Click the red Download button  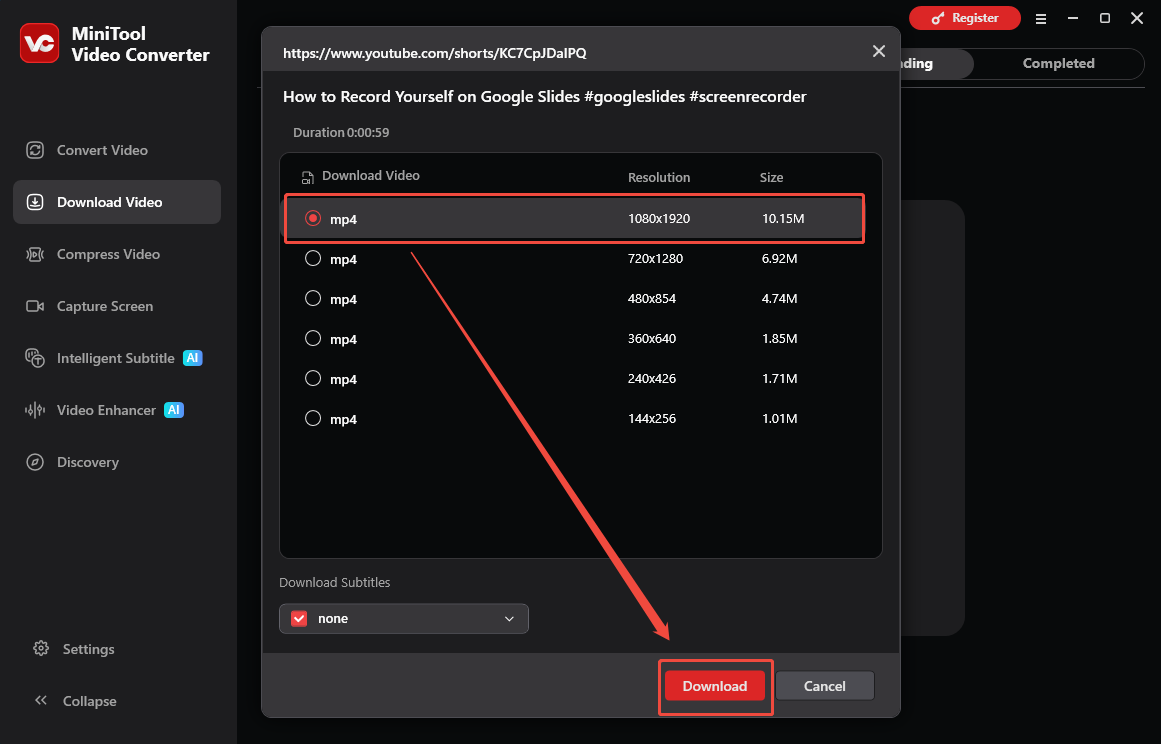[x=715, y=686]
